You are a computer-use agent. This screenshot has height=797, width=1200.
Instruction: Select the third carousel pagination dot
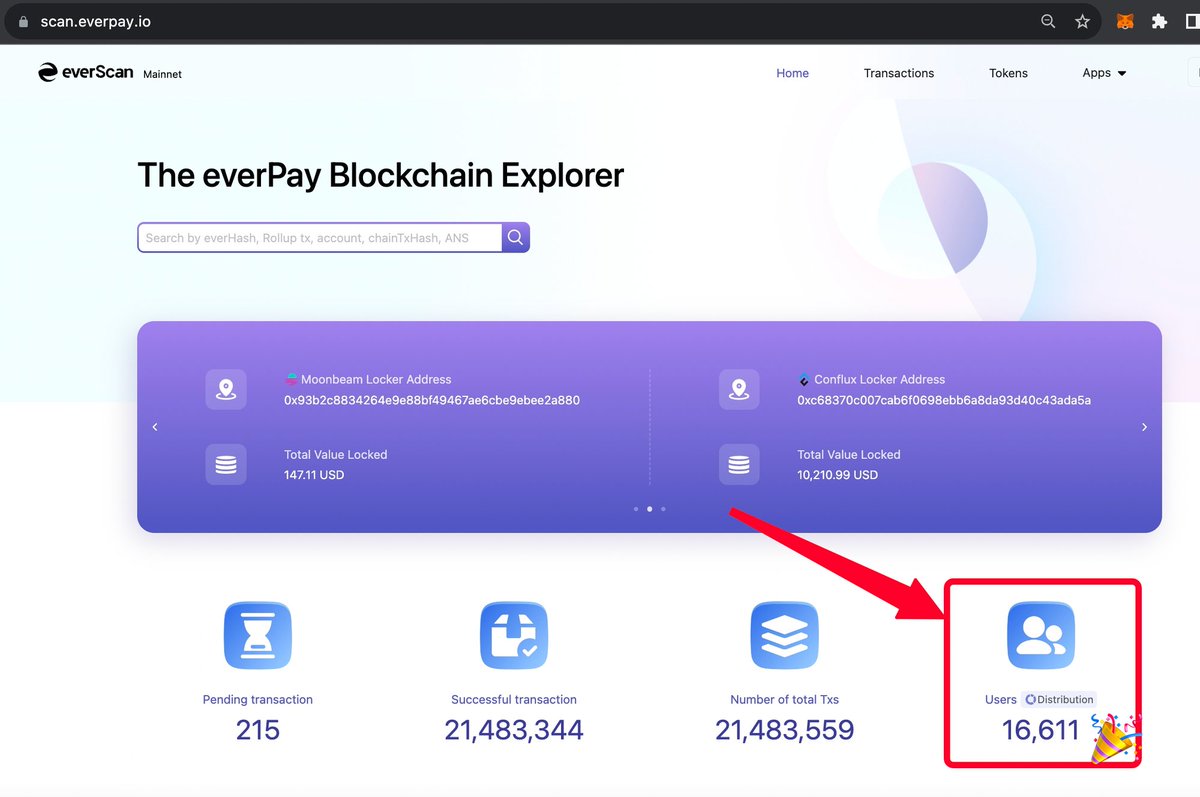(662, 509)
